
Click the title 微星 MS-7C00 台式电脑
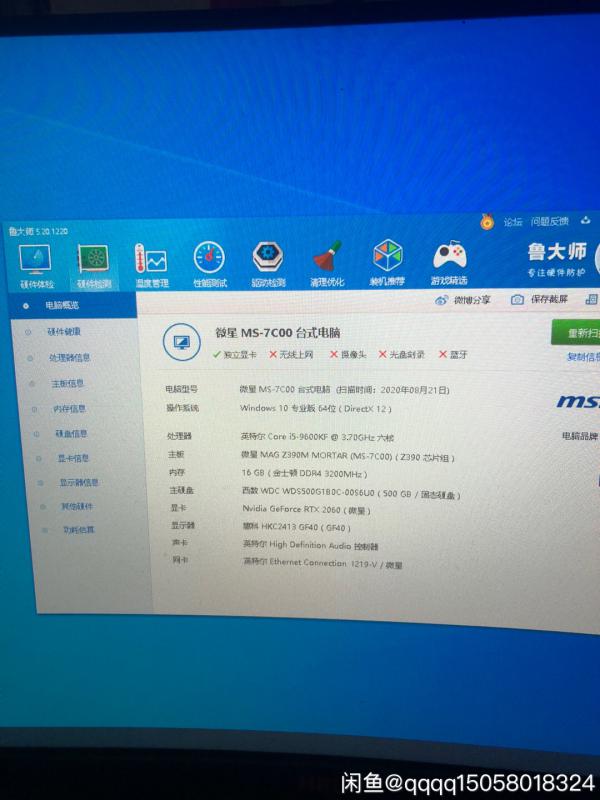click(x=278, y=333)
